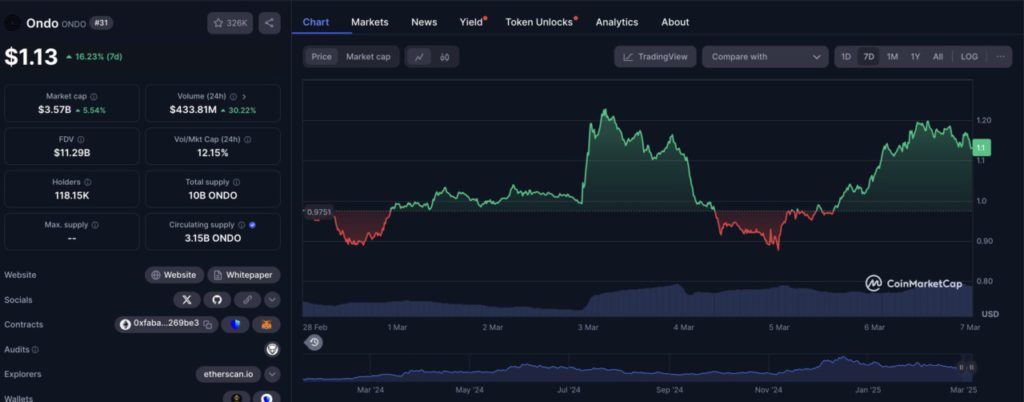Open the etherscan.io explorer

(x=229, y=374)
